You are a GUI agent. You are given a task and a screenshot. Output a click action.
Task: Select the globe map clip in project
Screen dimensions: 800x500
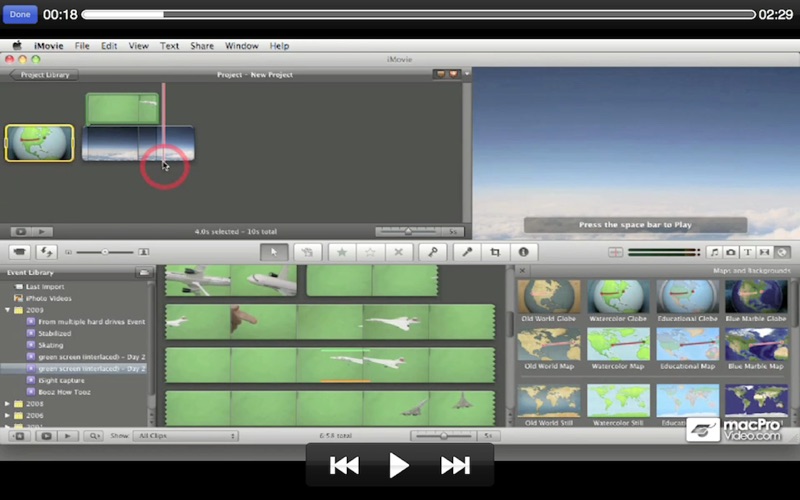pos(39,143)
